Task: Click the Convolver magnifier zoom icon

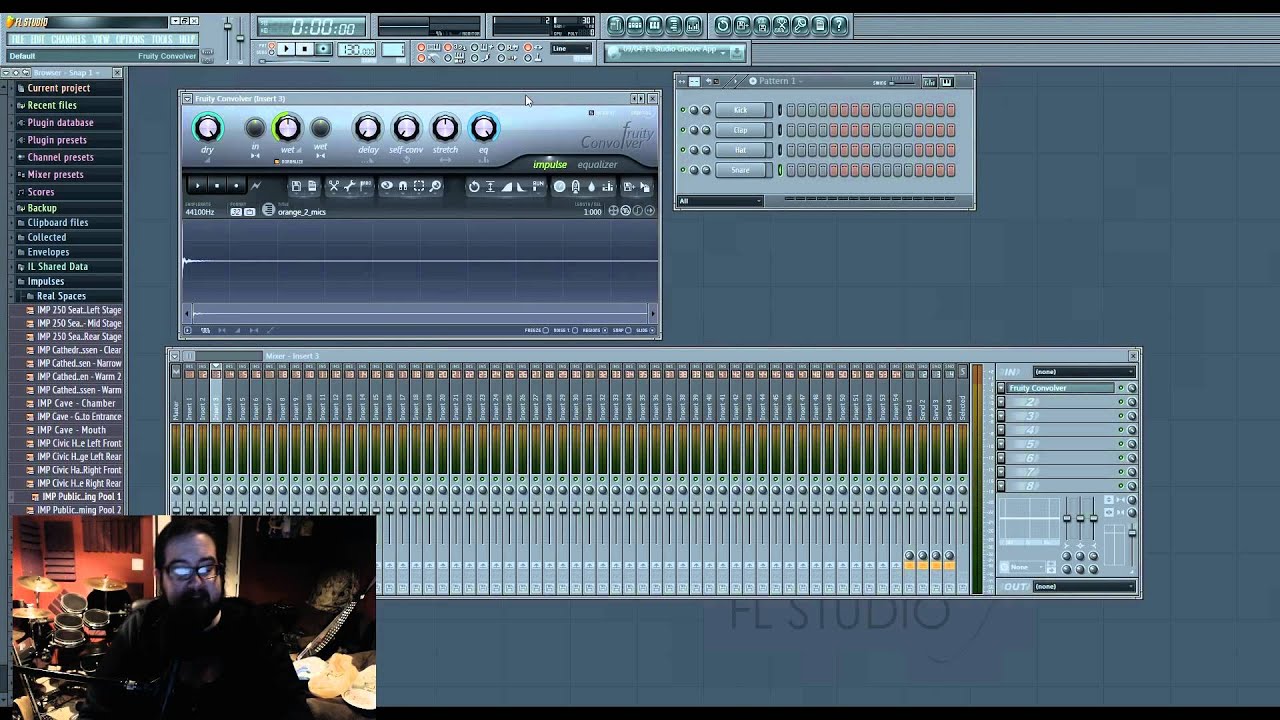Action: [x=435, y=186]
